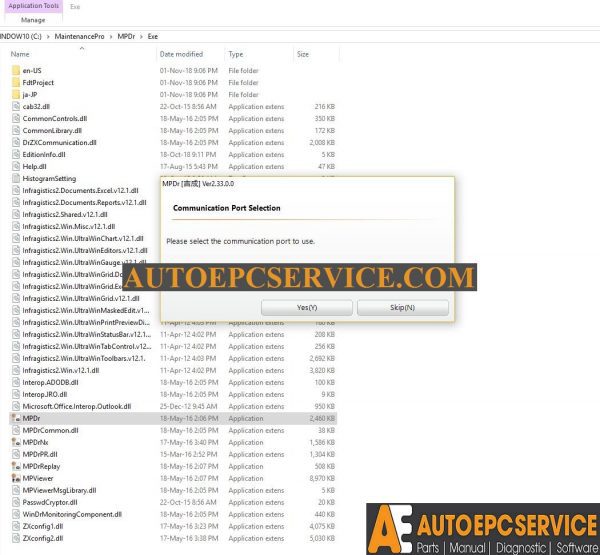Select Infragistics2.Win.UltraWinStatusBar file name
Screen dimensions: 600x555
(86, 334)
